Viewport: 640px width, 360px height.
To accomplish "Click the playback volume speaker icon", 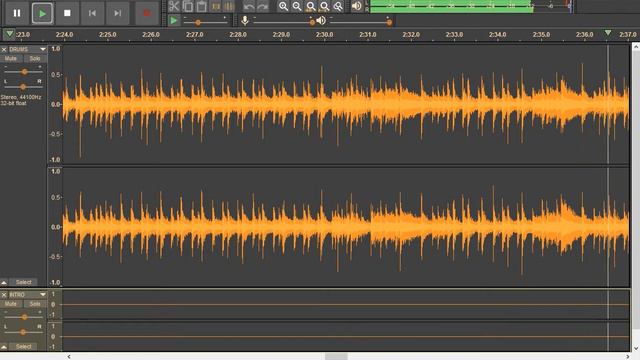I will click(321, 20).
